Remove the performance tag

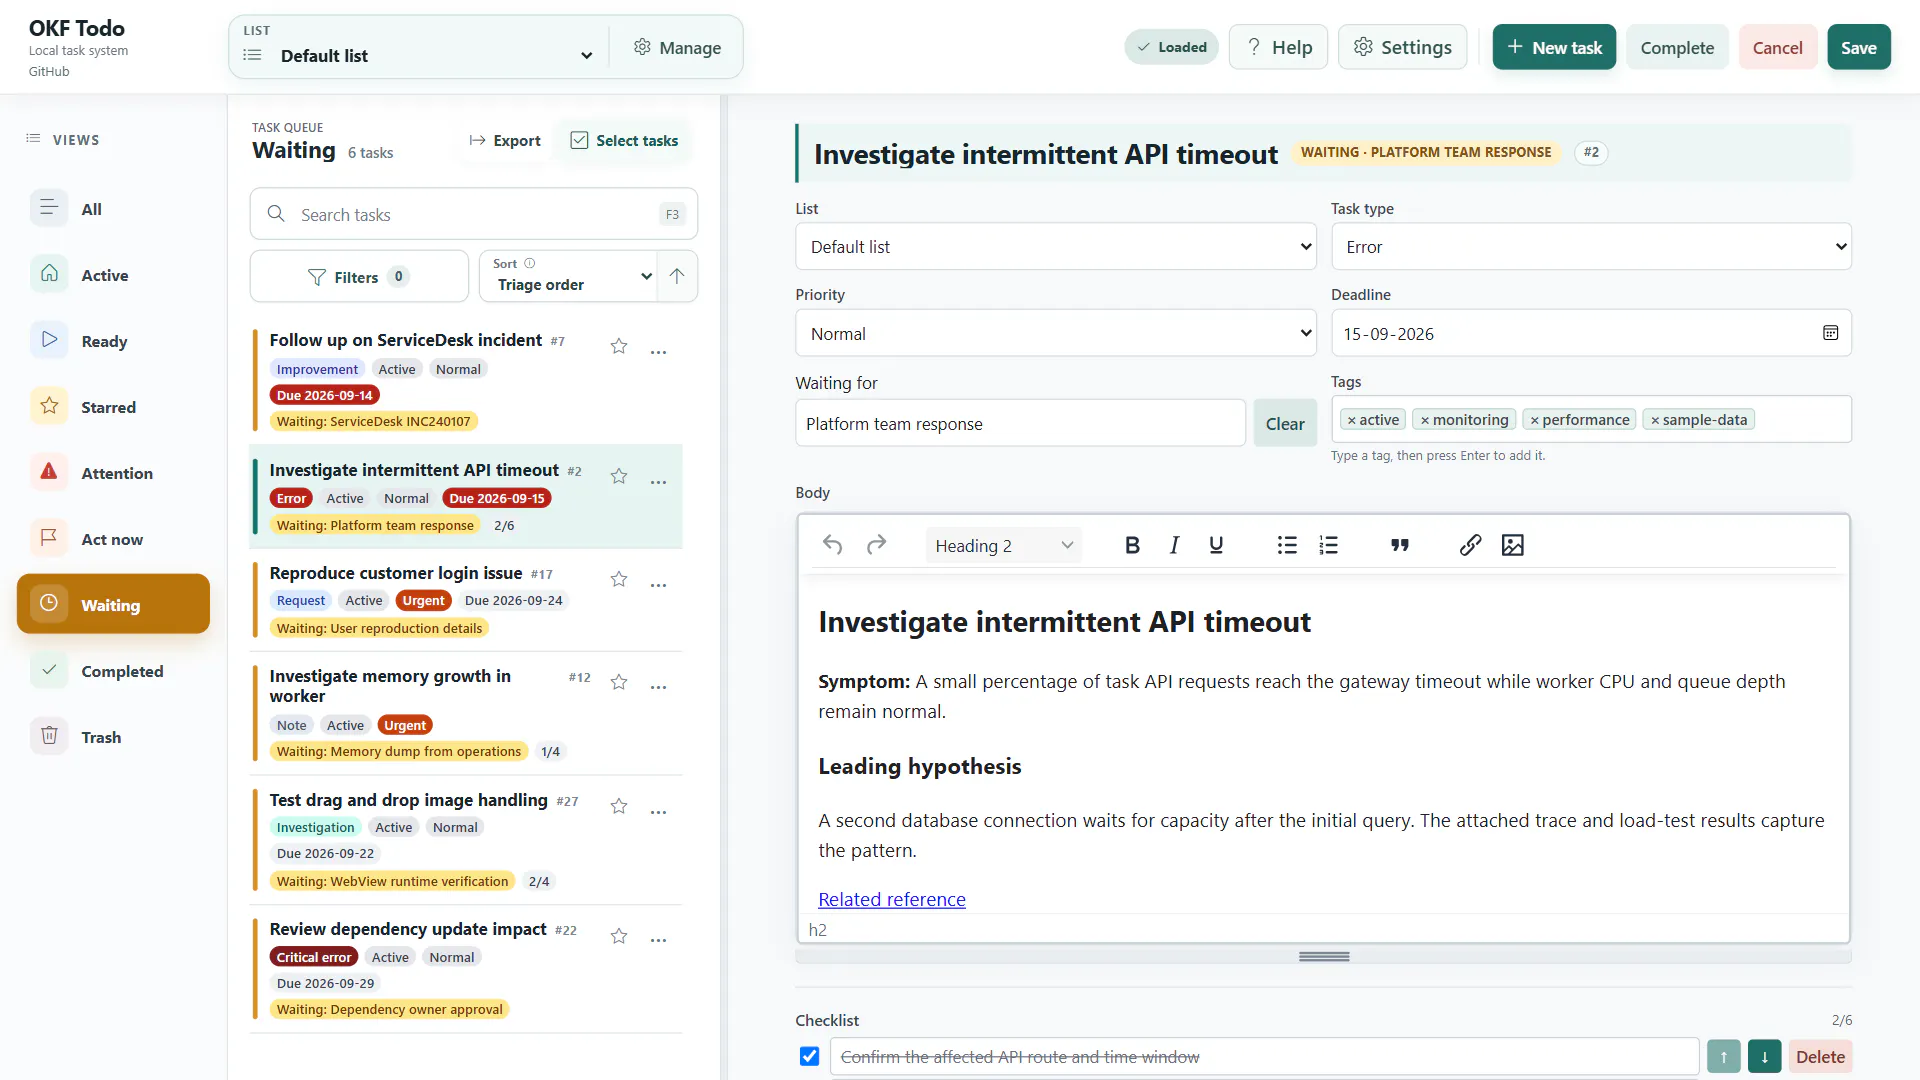[1534, 420]
